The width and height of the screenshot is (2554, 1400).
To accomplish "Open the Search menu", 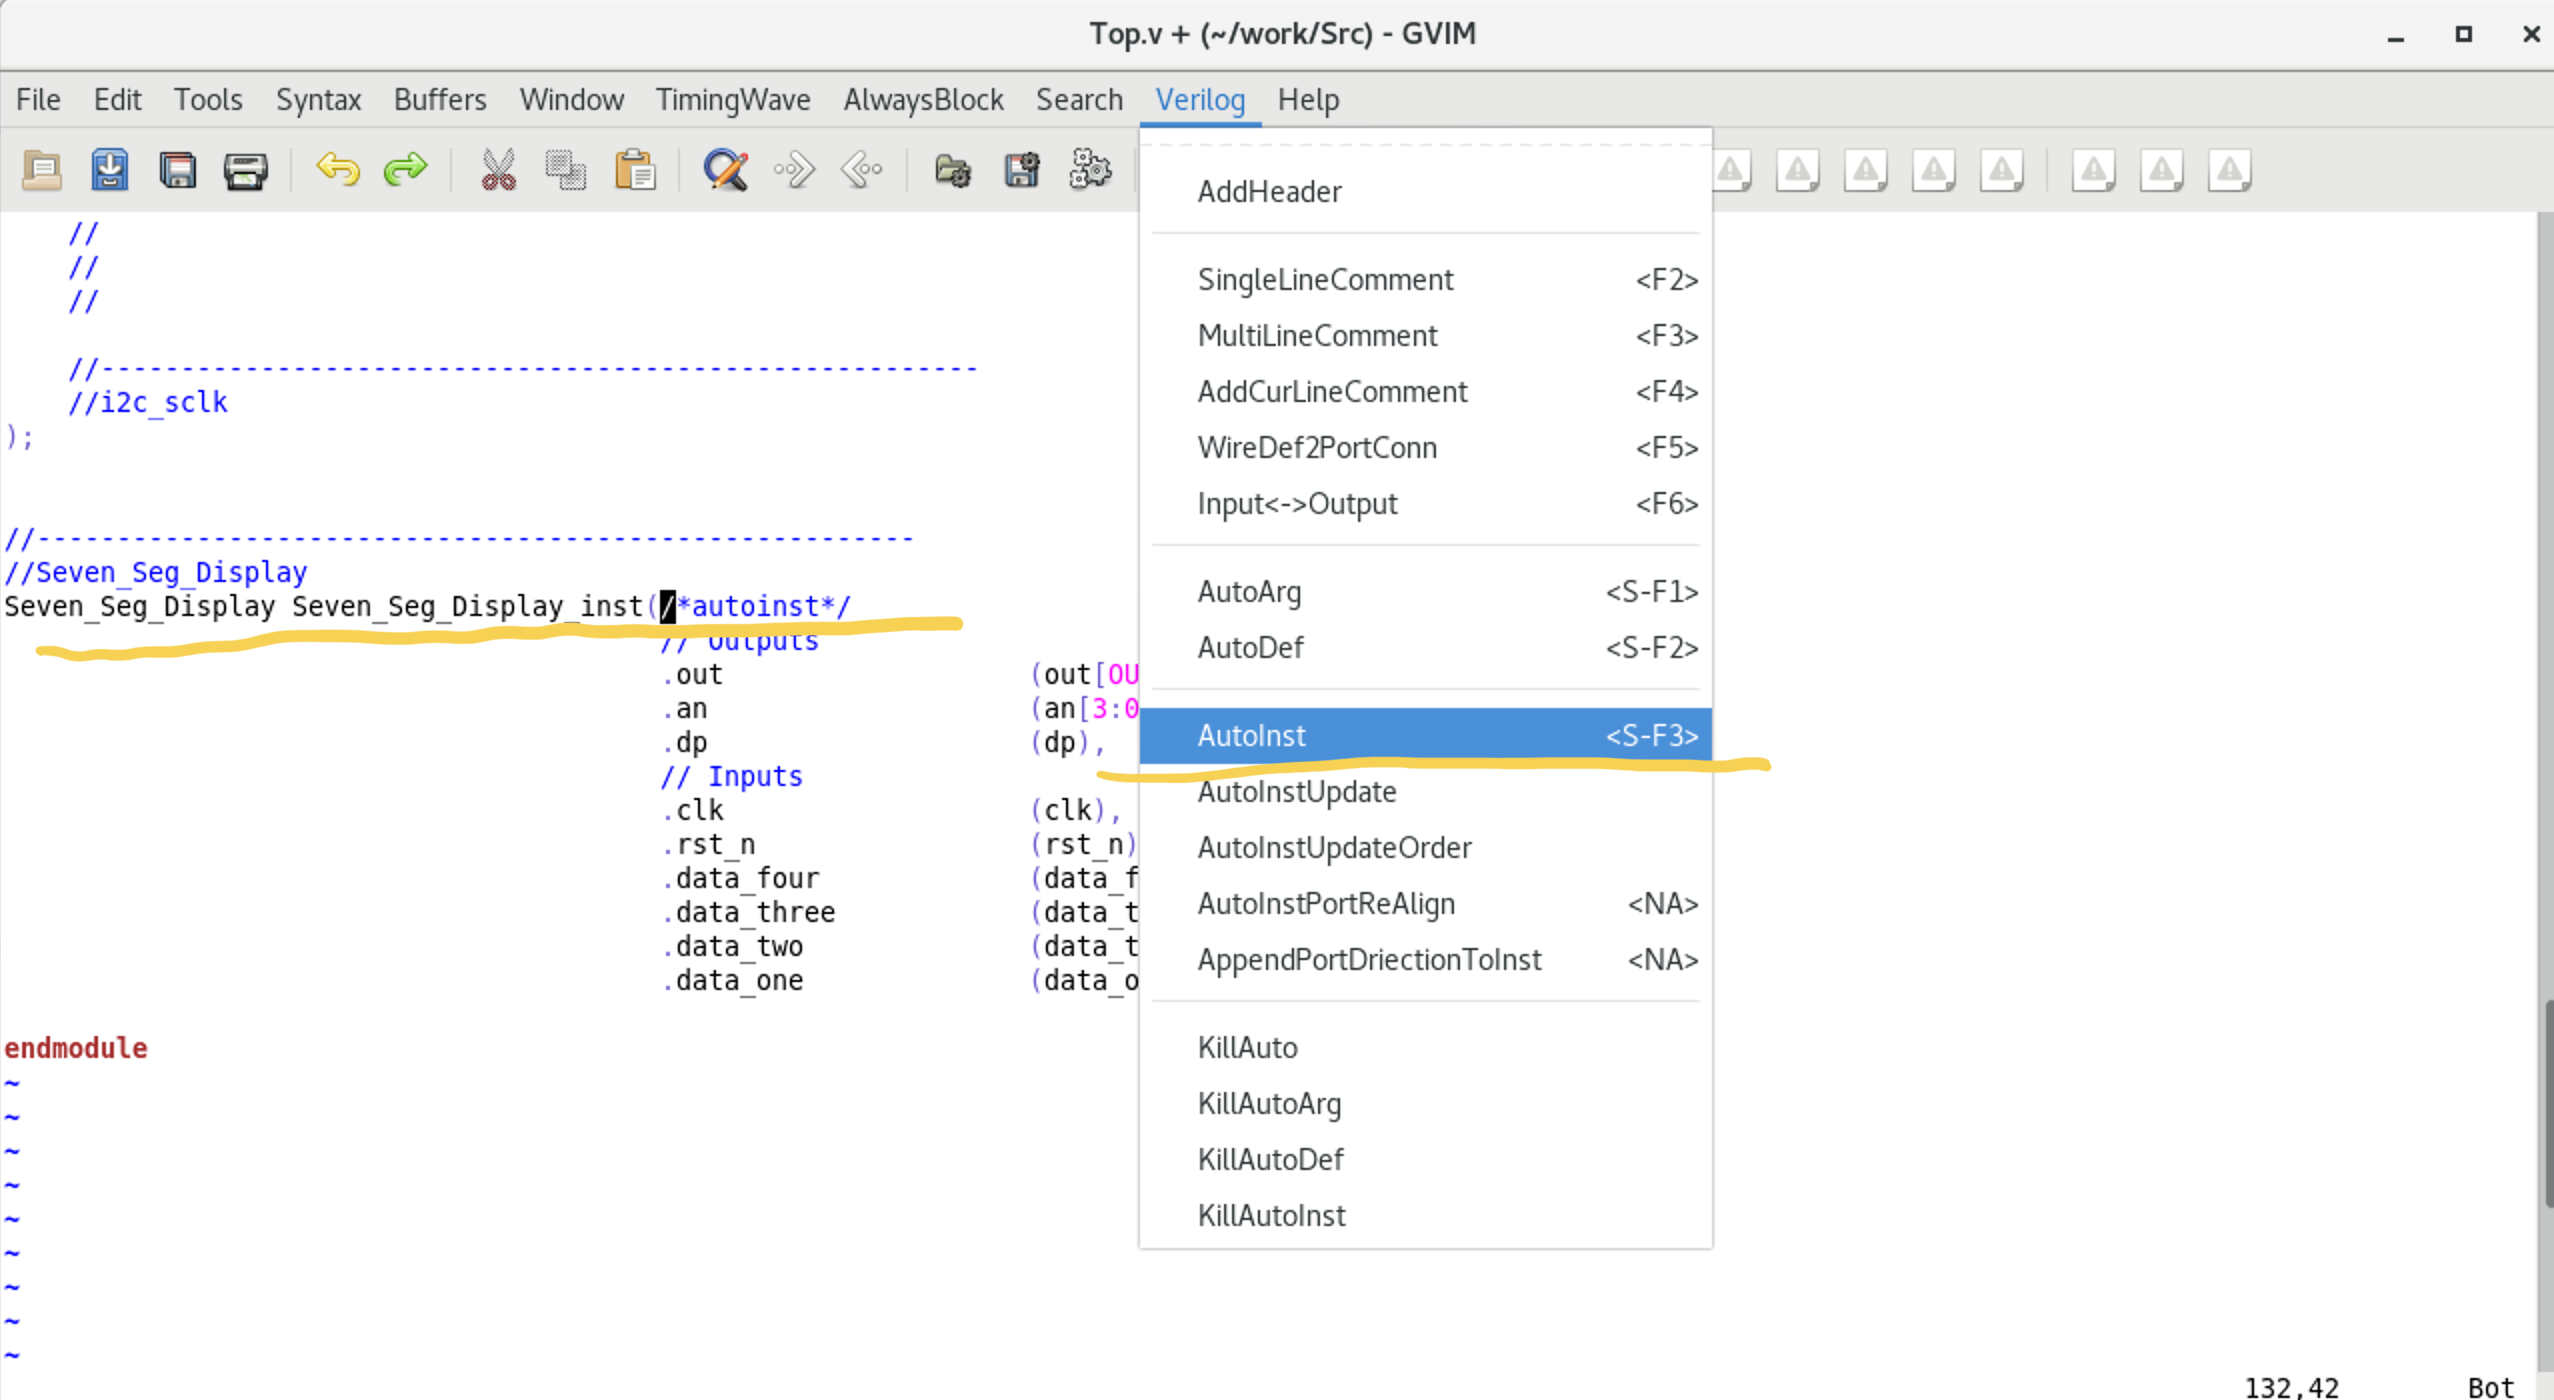I will pos(1079,100).
